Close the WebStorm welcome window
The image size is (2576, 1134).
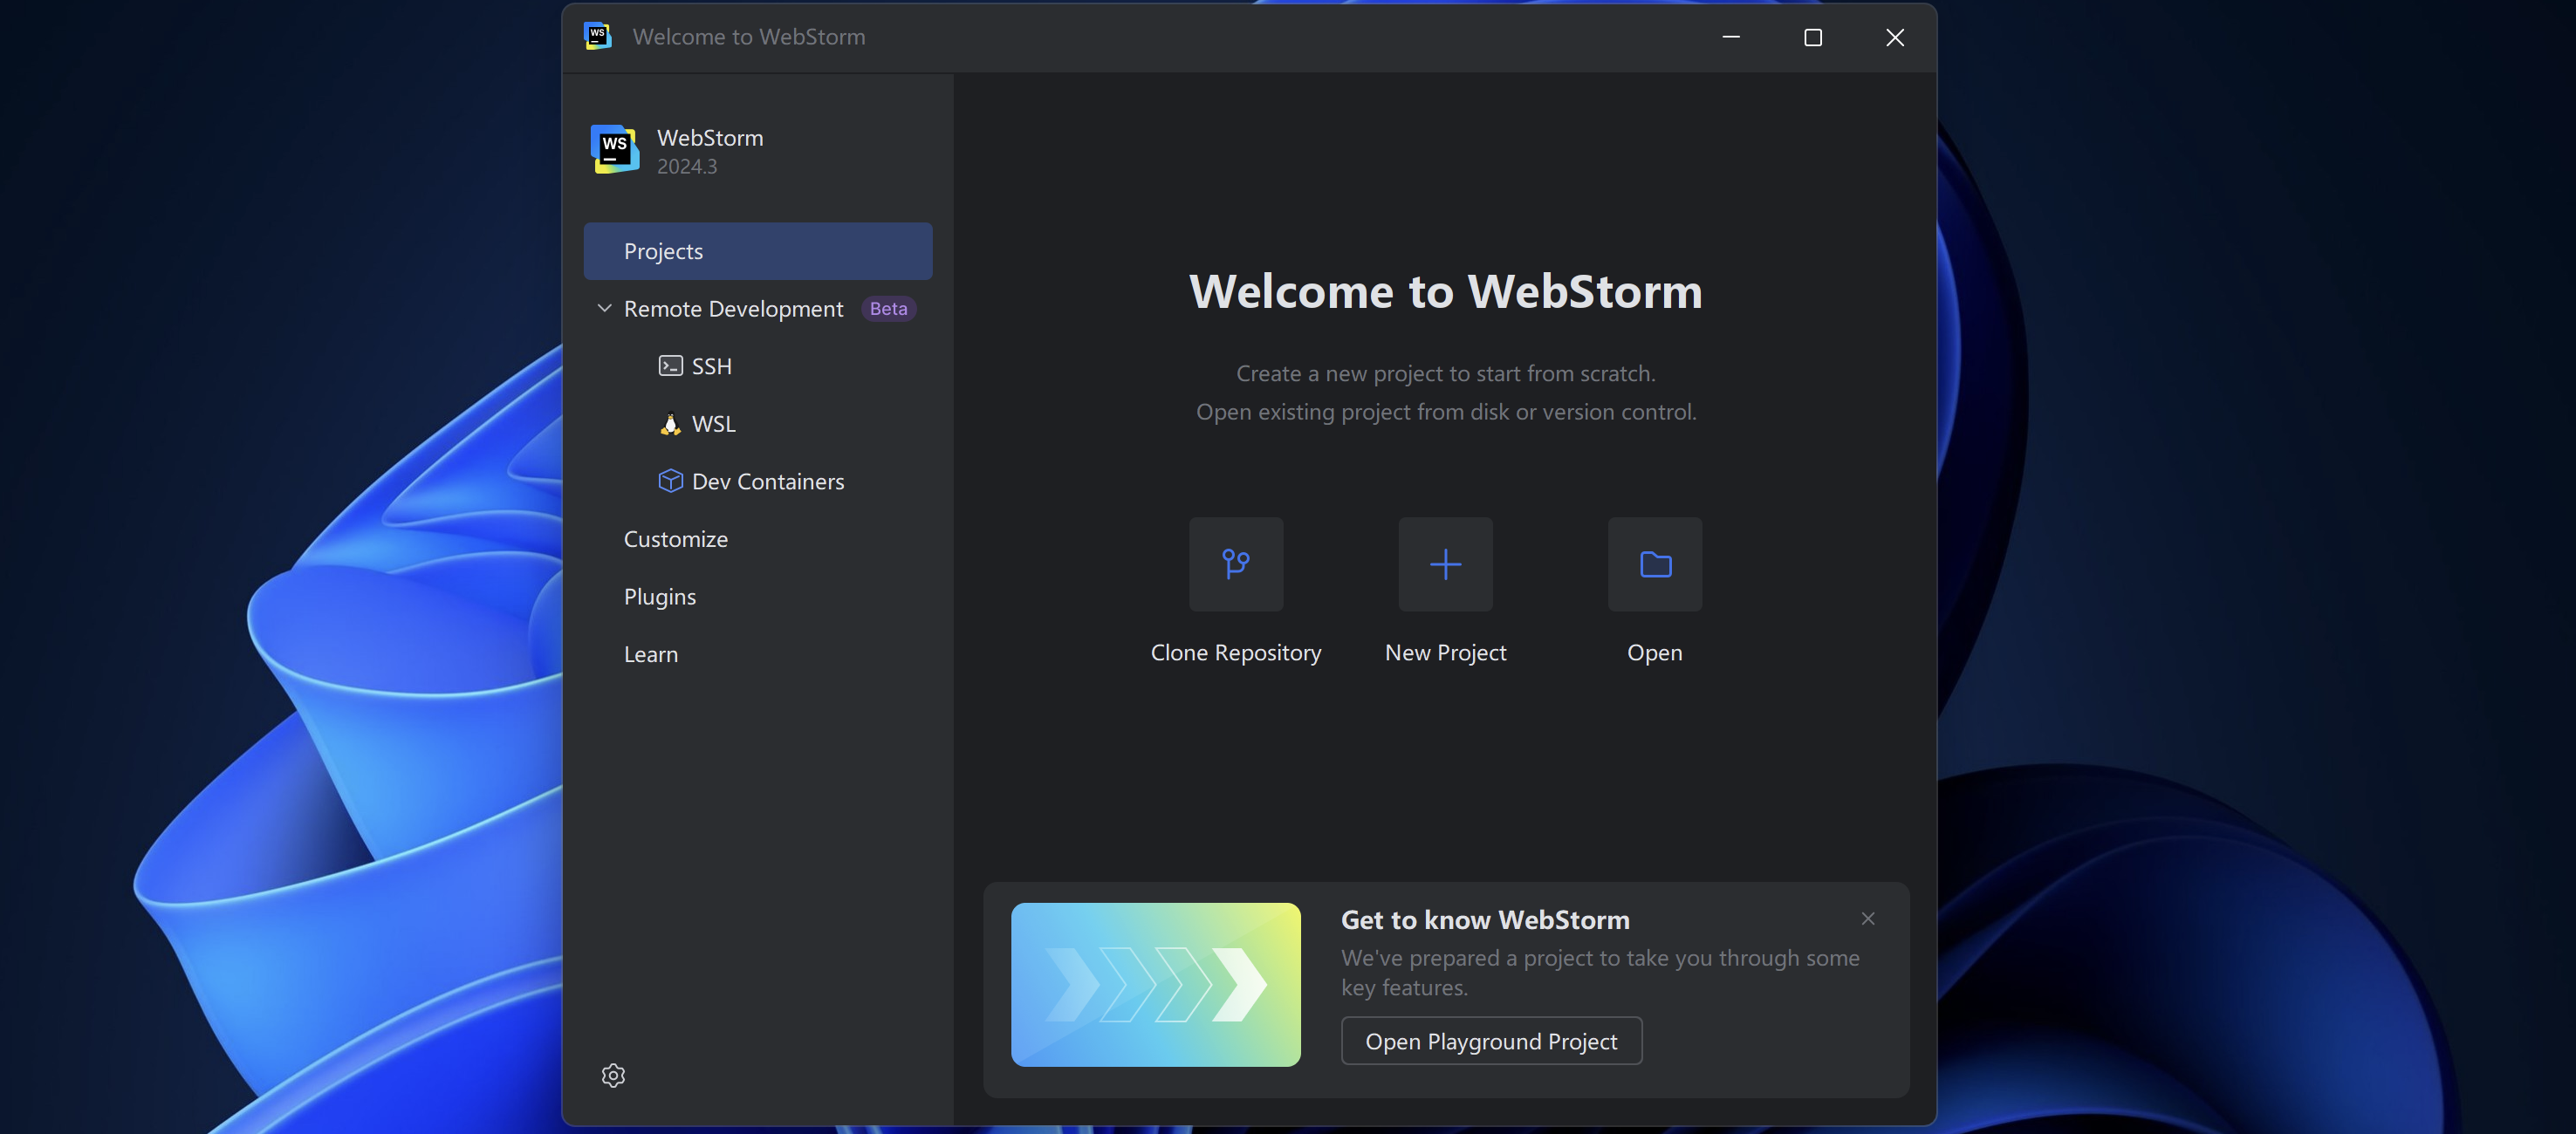(x=1895, y=37)
